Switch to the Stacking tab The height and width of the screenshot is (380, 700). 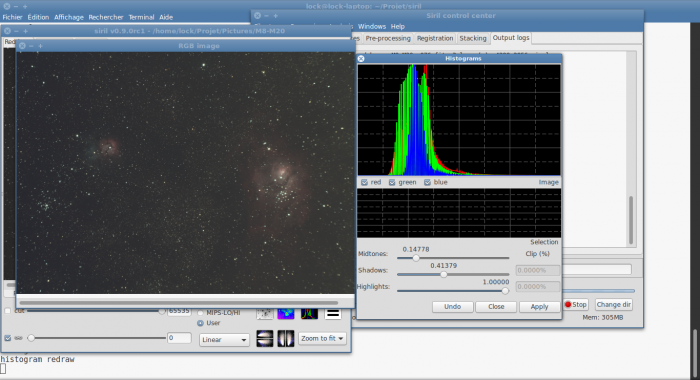tap(473, 38)
